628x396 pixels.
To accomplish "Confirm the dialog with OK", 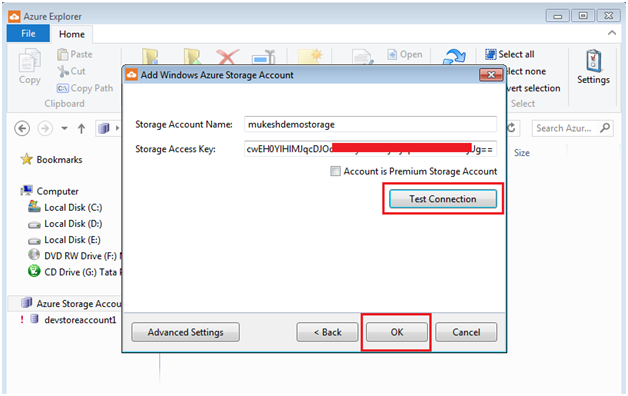I will point(397,332).
